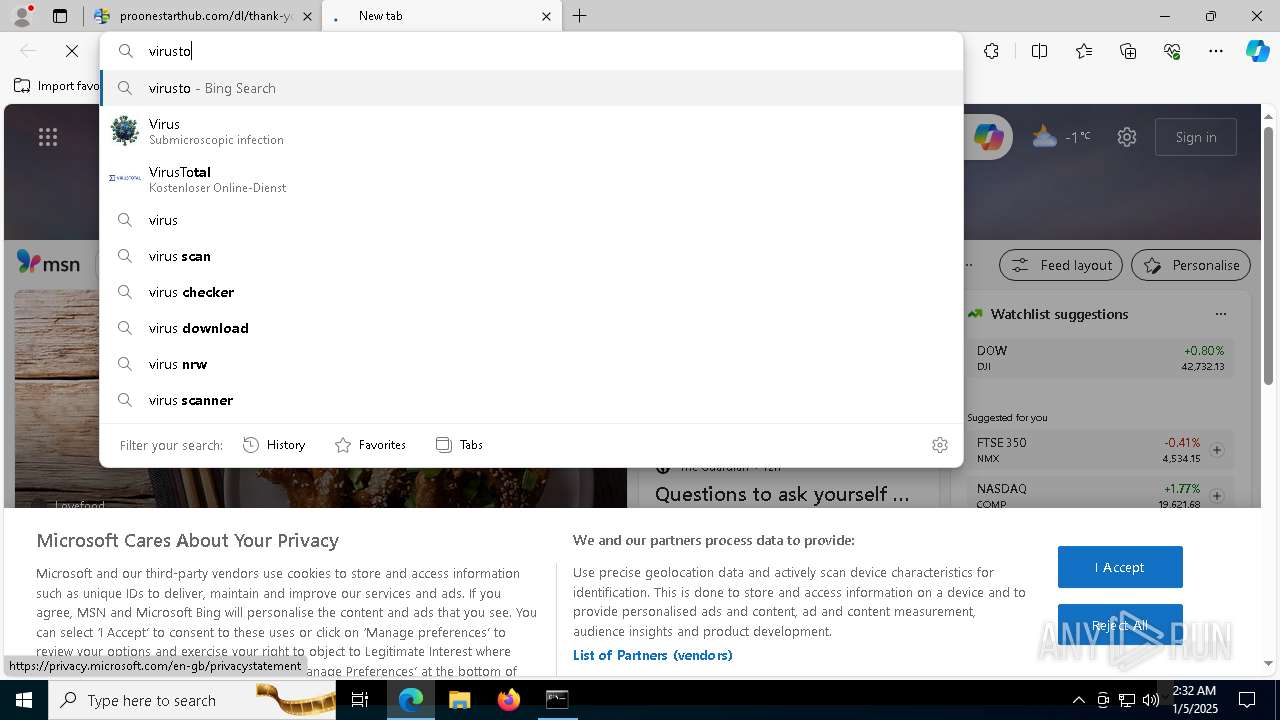Choose the 'virus download' suggestion
The image size is (1280, 720).
(x=531, y=328)
